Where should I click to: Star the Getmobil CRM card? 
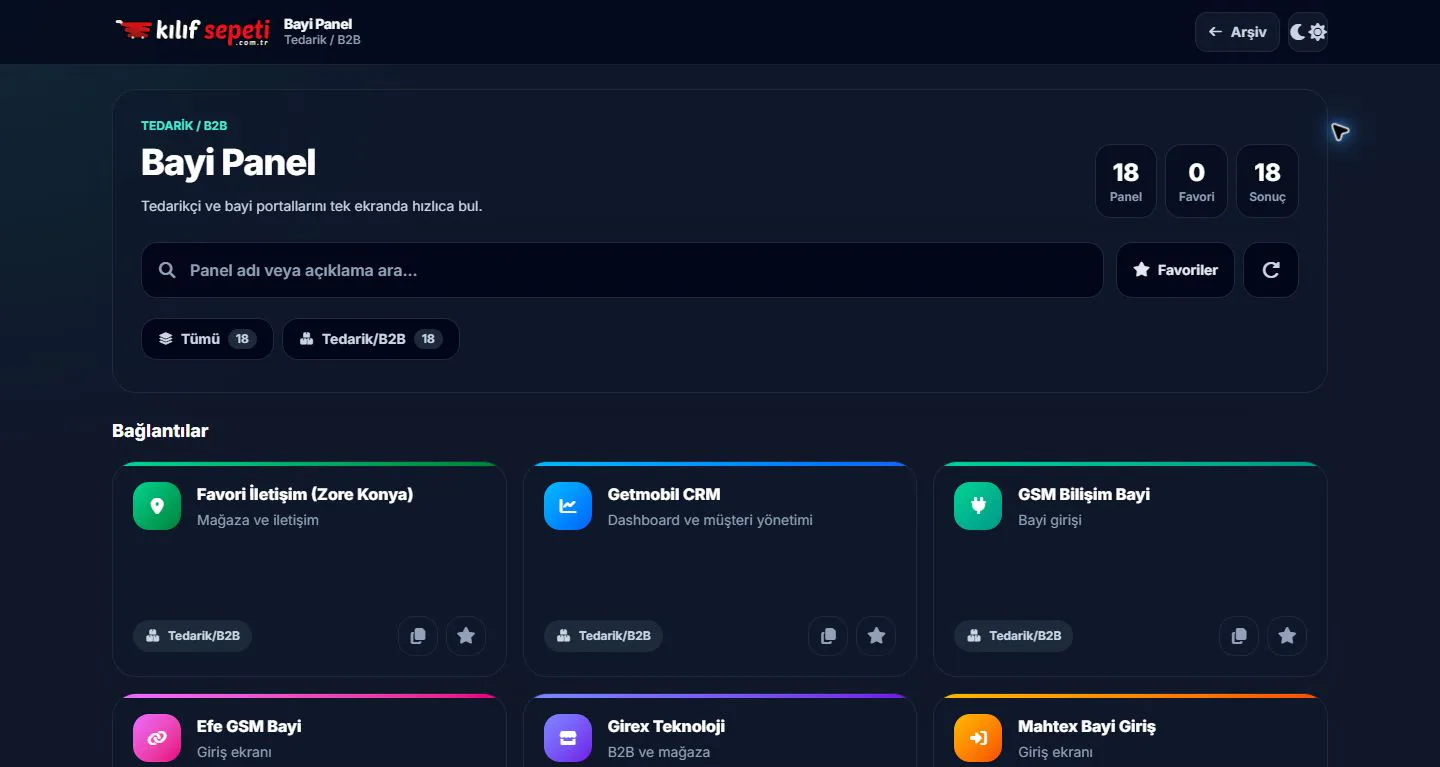coord(876,636)
